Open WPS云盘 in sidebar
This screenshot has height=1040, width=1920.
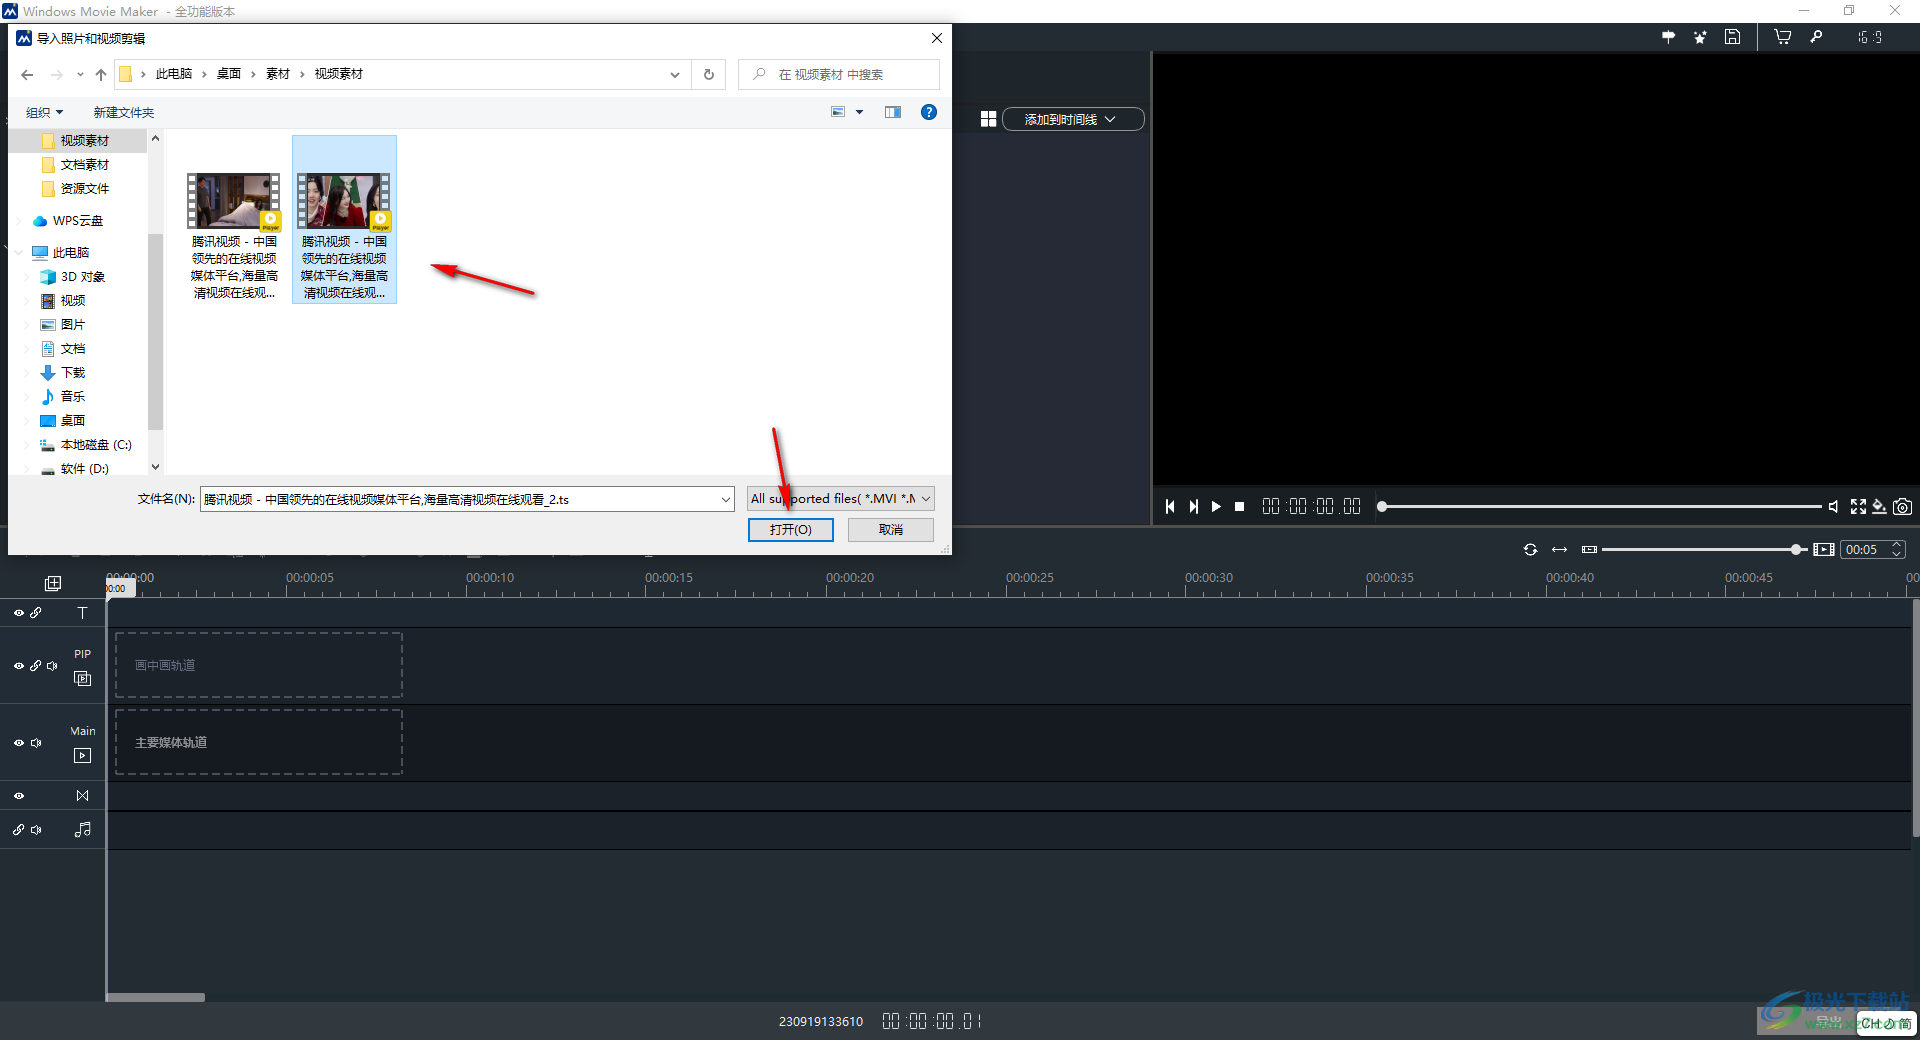click(78, 221)
